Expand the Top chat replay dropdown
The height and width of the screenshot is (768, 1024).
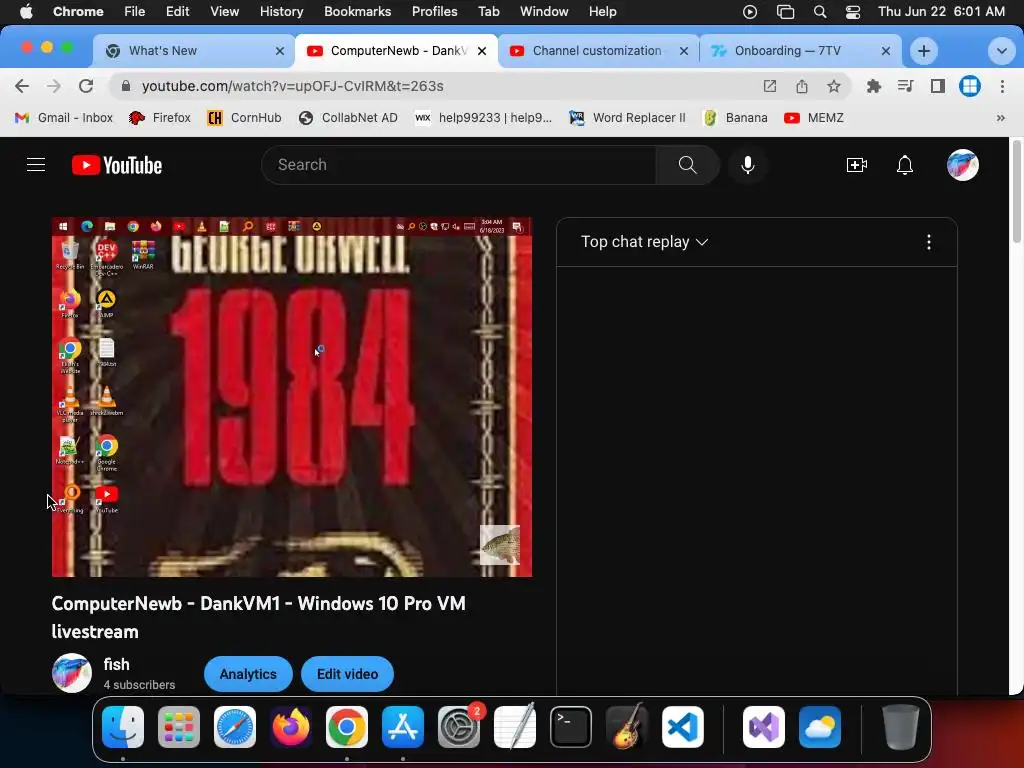[x=644, y=242]
